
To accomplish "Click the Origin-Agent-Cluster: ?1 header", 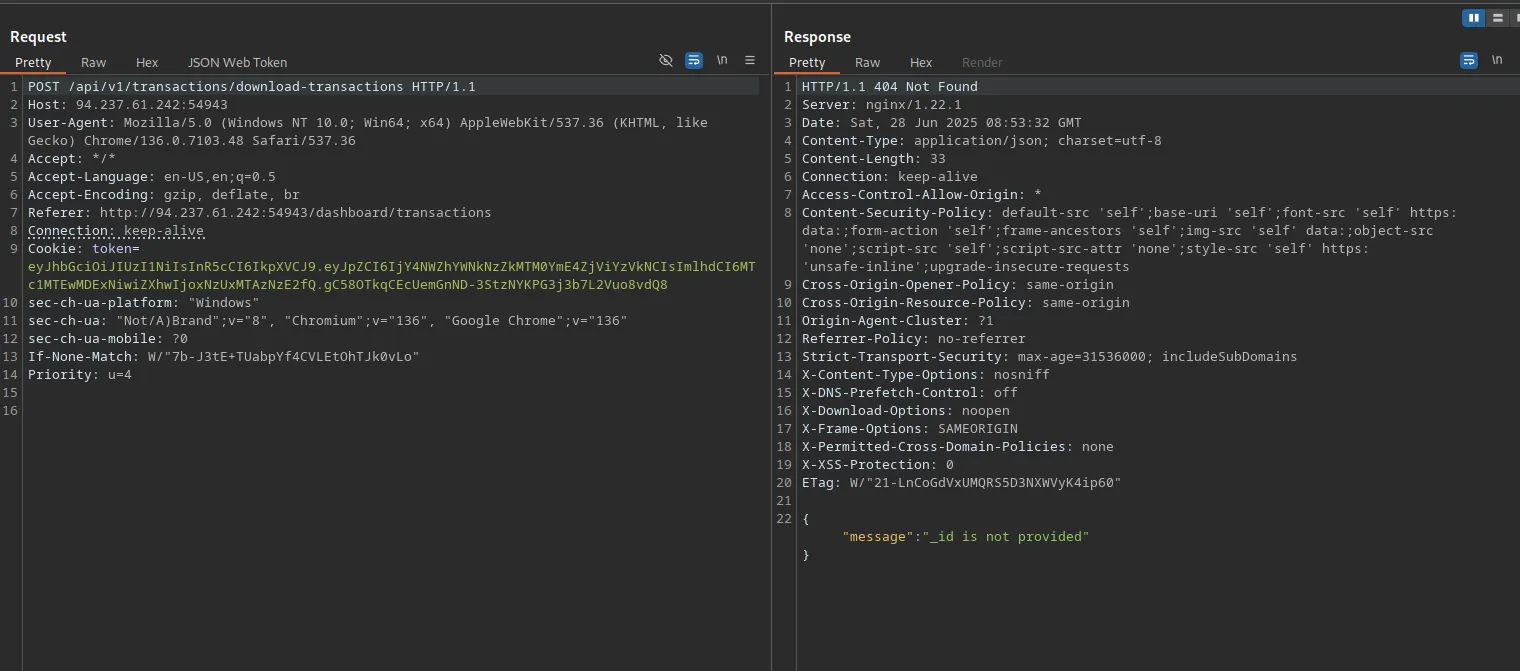I will [898, 321].
